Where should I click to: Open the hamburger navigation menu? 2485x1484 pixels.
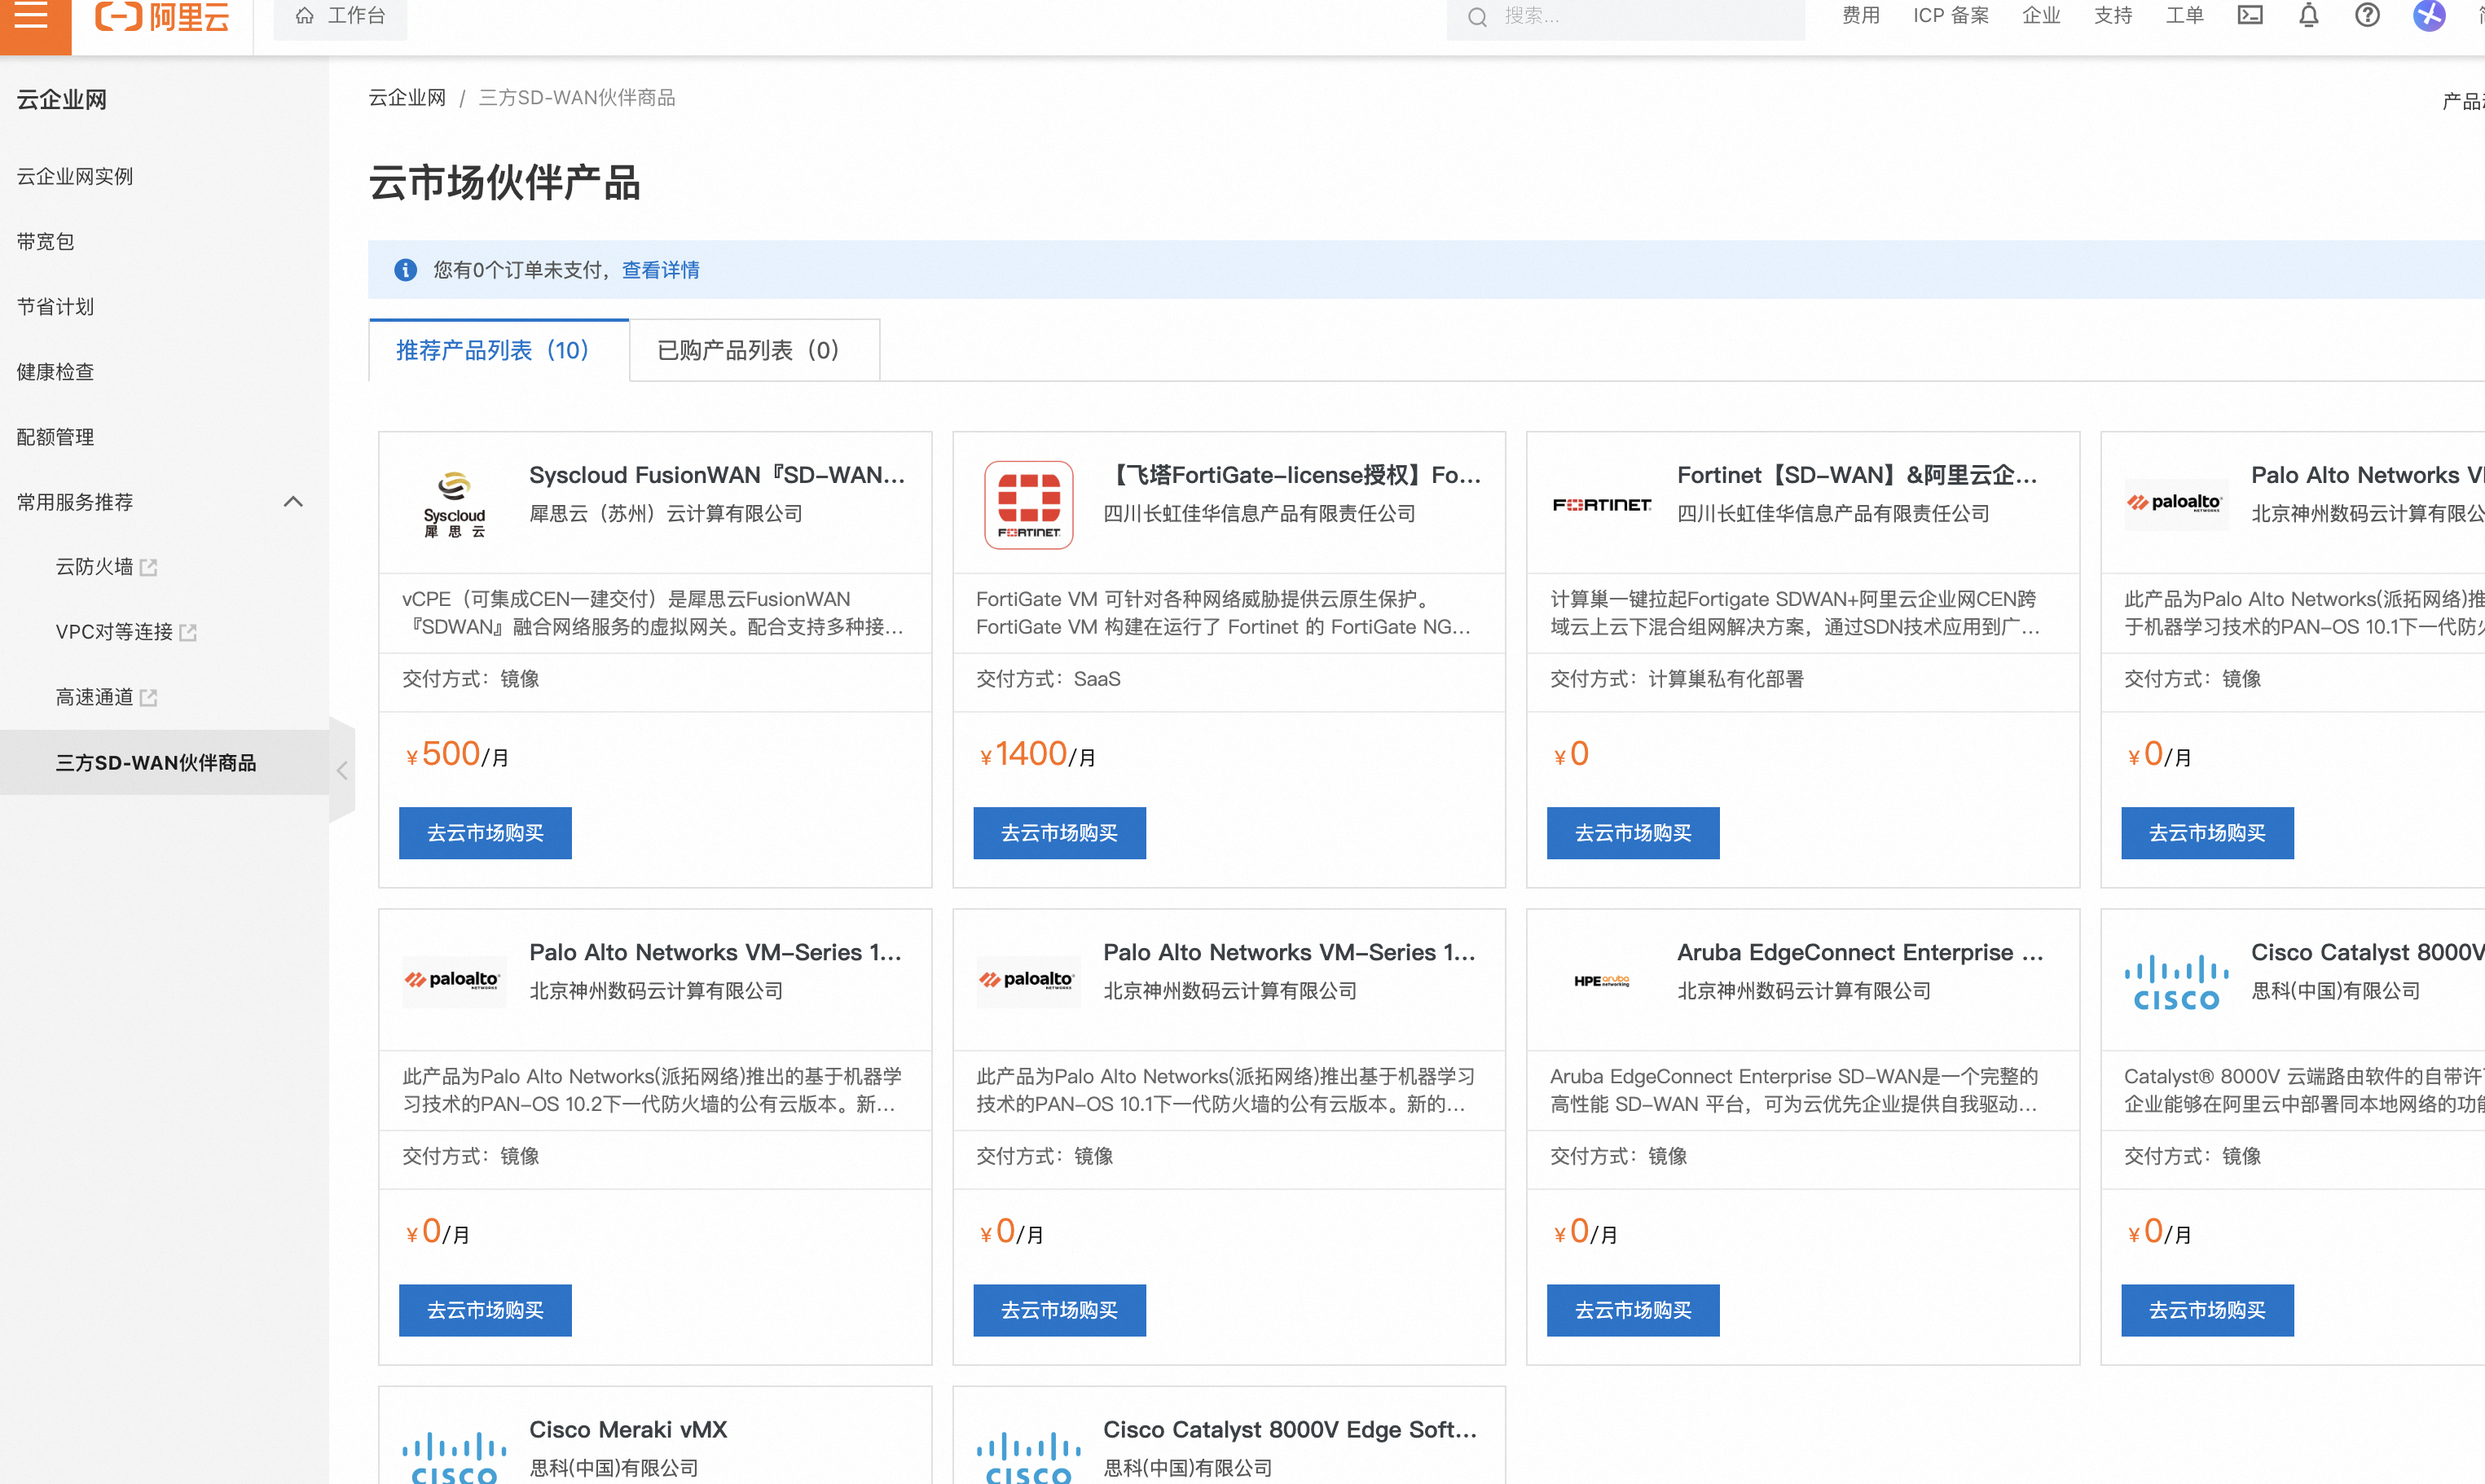point(31,15)
